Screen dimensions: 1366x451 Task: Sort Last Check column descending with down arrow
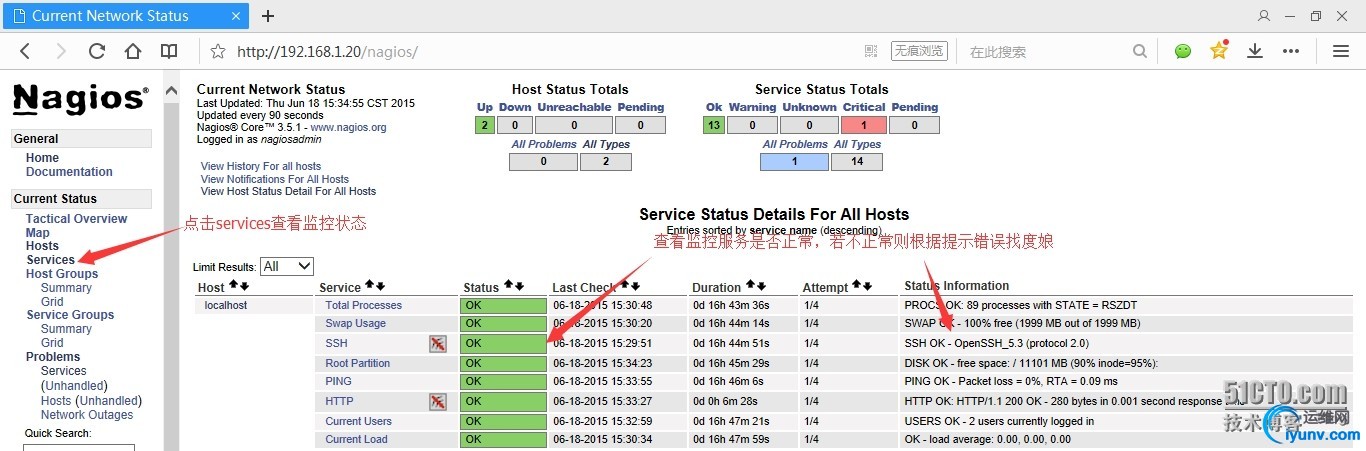636,286
